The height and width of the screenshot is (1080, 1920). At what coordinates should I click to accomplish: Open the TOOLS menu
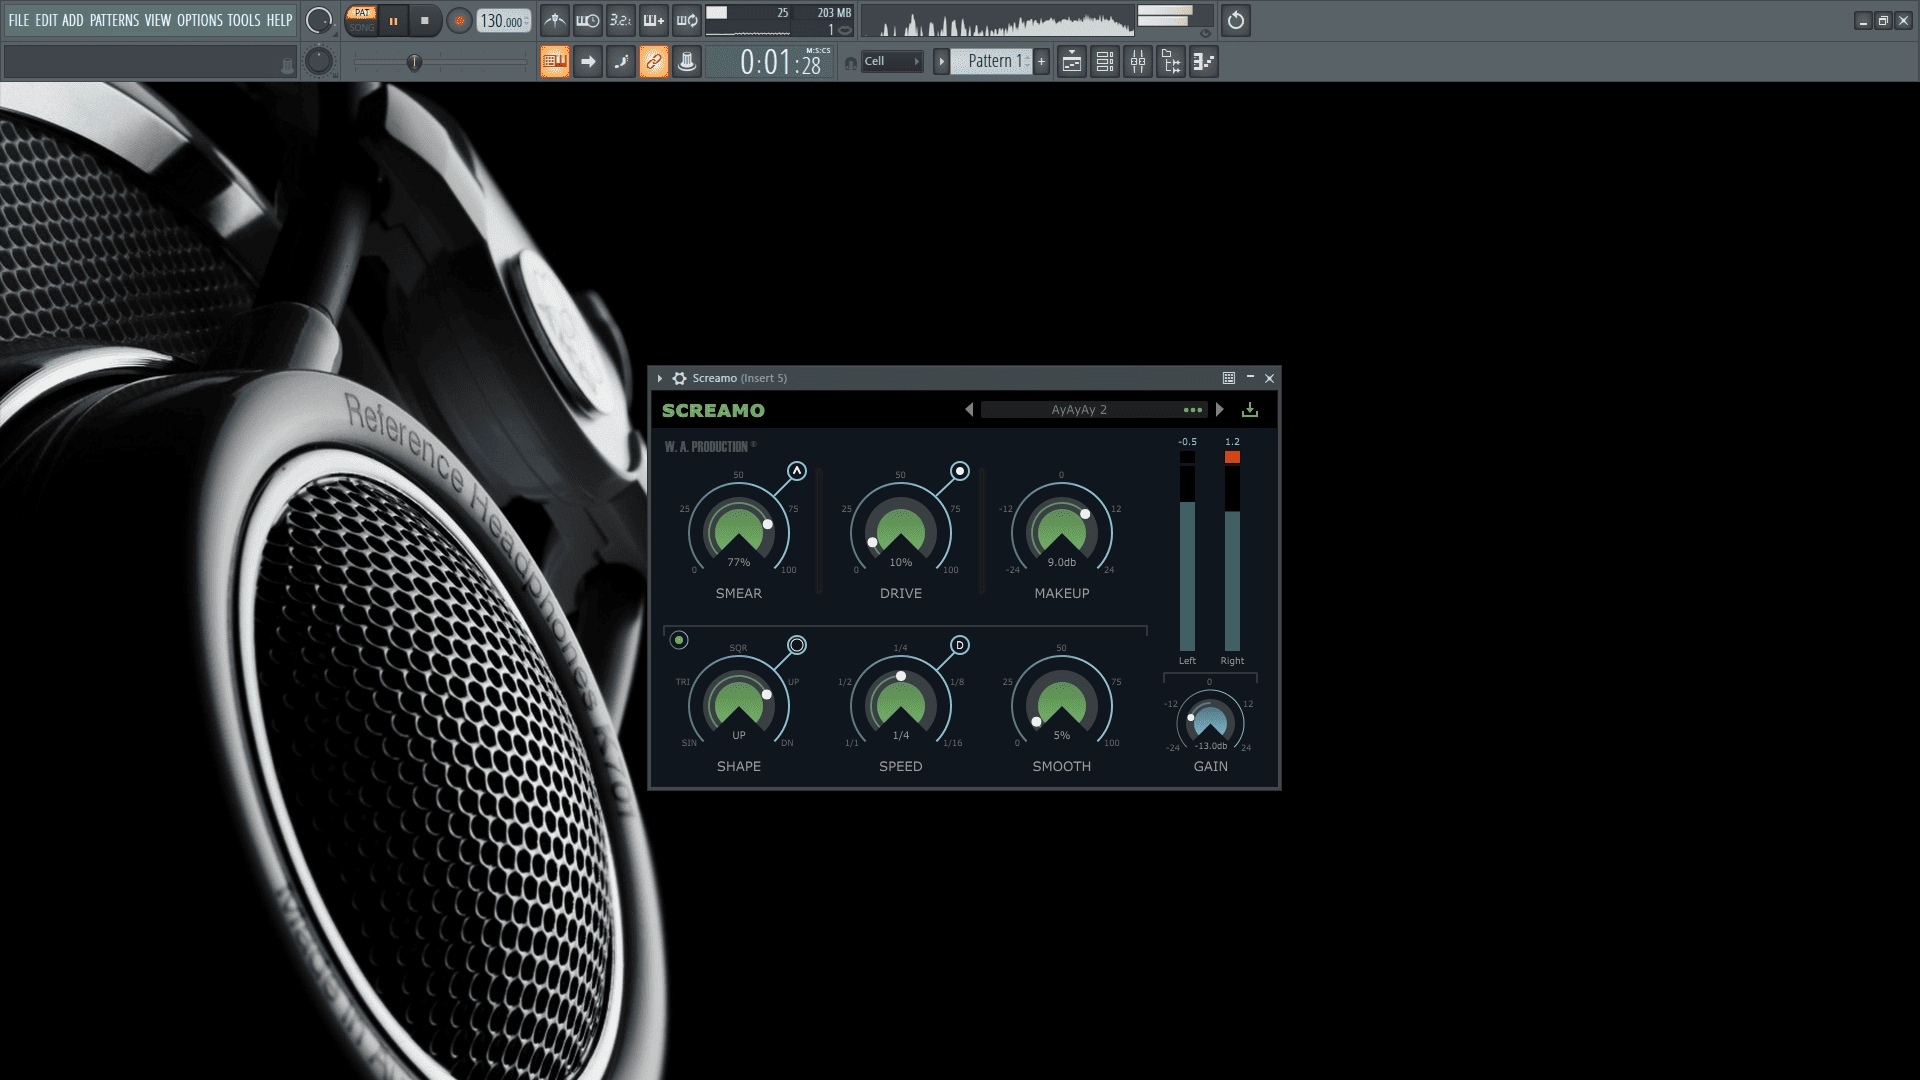pos(244,20)
